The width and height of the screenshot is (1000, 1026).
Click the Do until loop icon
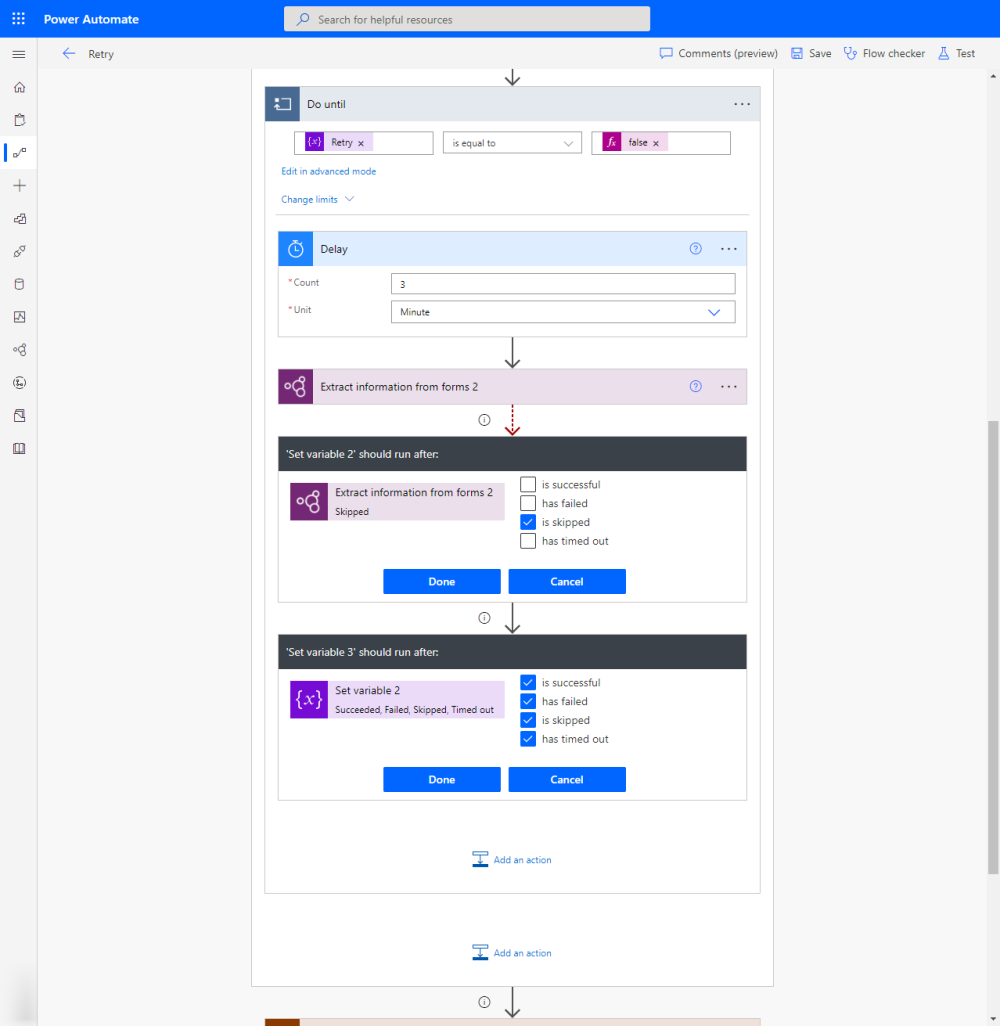282,104
